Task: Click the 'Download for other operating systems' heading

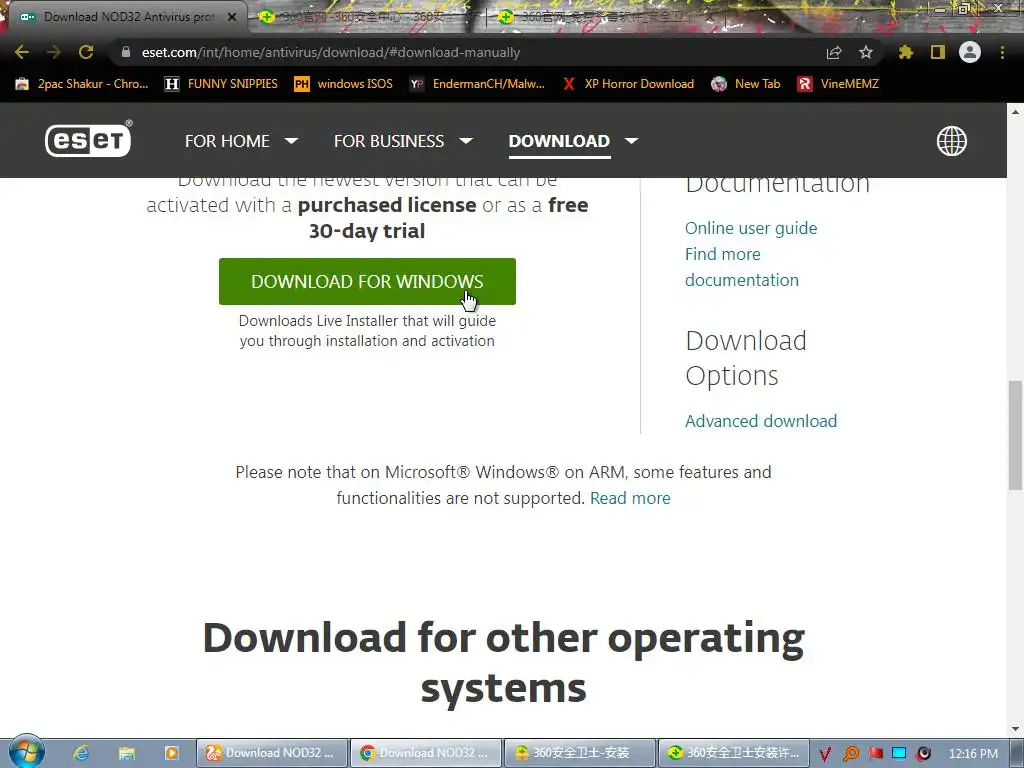Action: [x=504, y=662]
